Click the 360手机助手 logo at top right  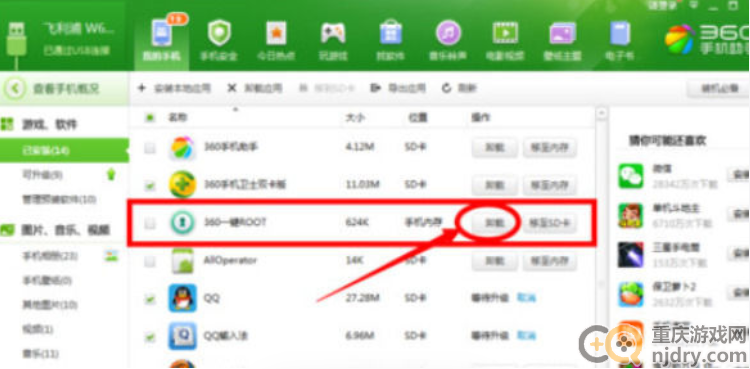coord(707,41)
